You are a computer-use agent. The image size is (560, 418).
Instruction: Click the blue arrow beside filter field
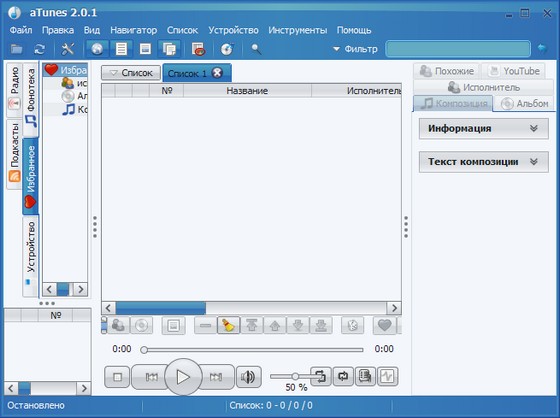542,48
